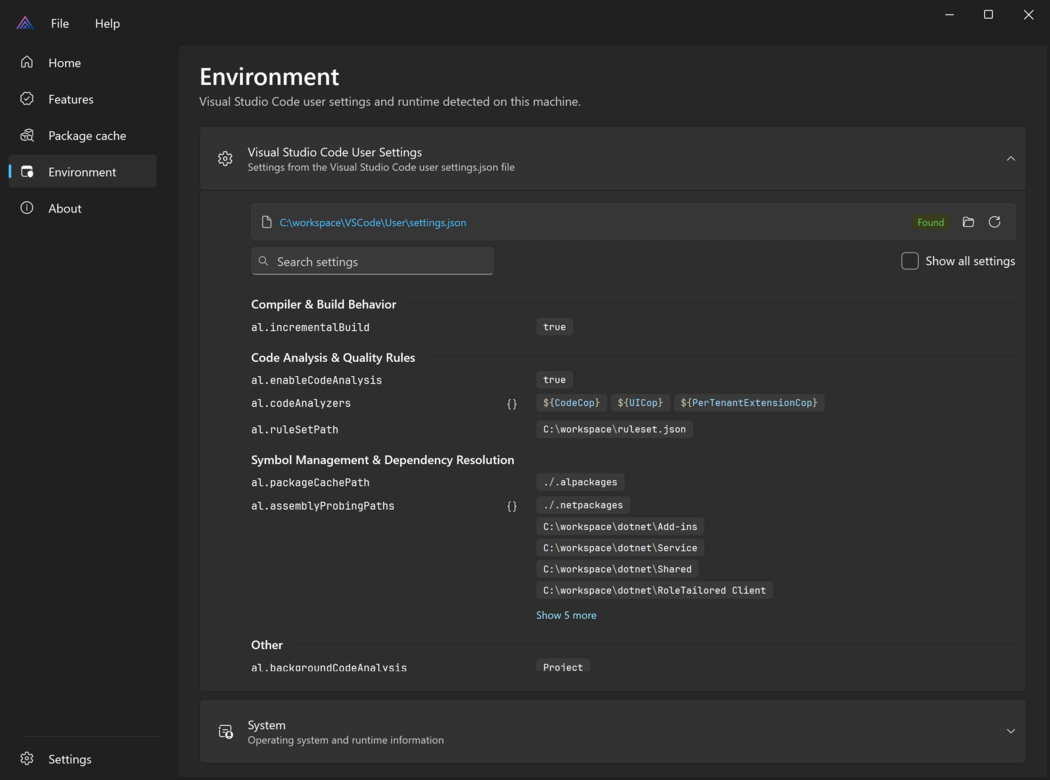Click the Code Analysis & Quality Rules heading
This screenshot has height=780, width=1050.
pyautogui.click(x=333, y=358)
